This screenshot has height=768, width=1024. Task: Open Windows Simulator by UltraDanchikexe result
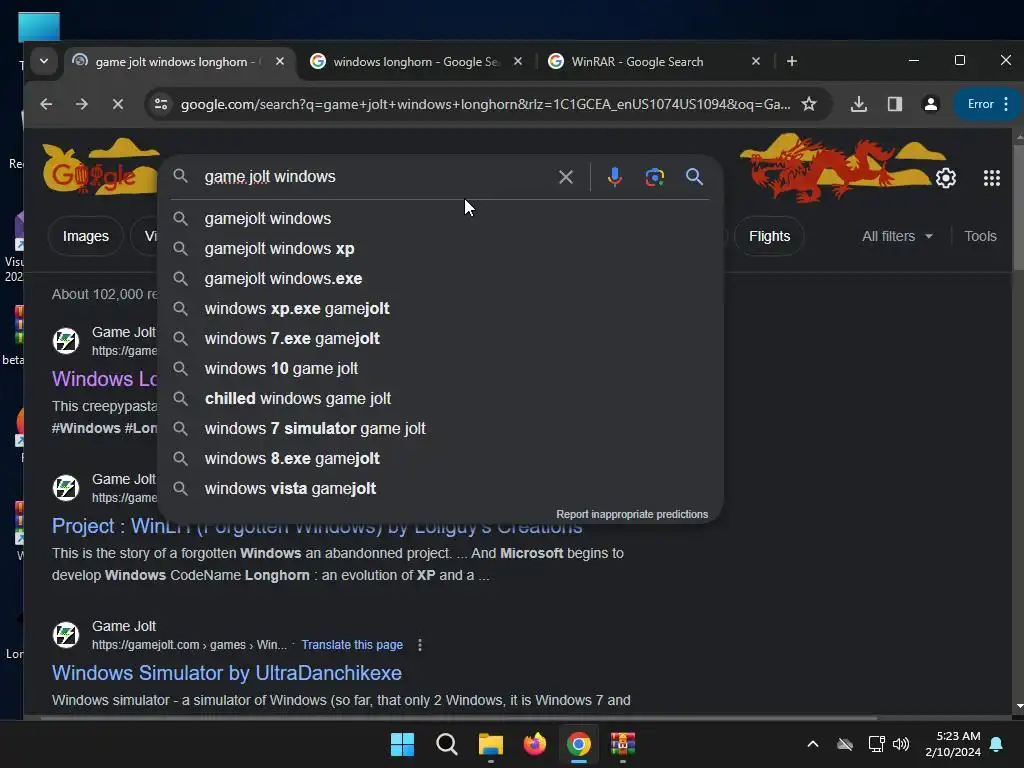point(227,673)
